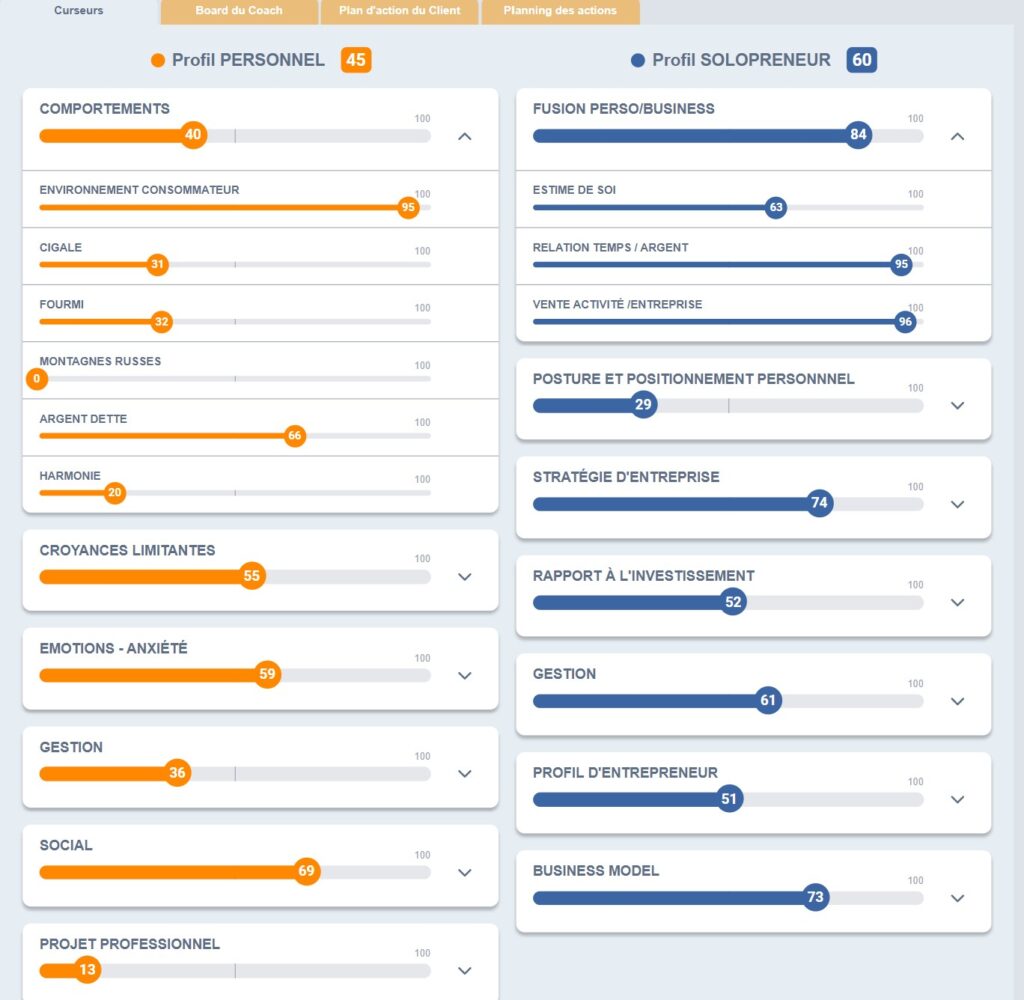Expand the SOCIAL section chevron
This screenshot has width=1024, height=1000.
pos(464,872)
